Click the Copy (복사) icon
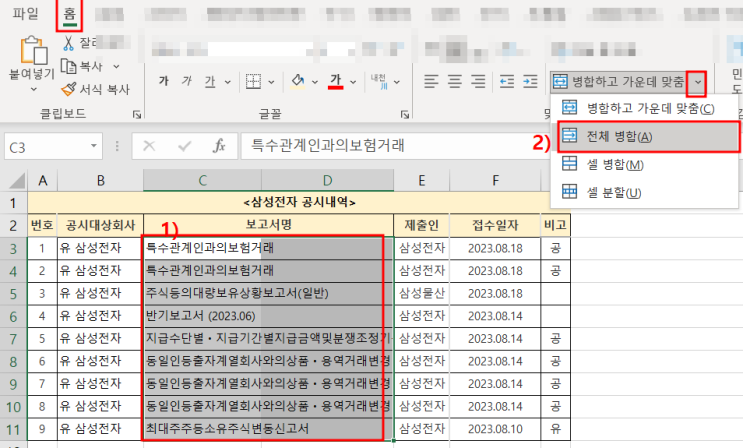The width and height of the screenshot is (743, 448). tap(69, 66)
